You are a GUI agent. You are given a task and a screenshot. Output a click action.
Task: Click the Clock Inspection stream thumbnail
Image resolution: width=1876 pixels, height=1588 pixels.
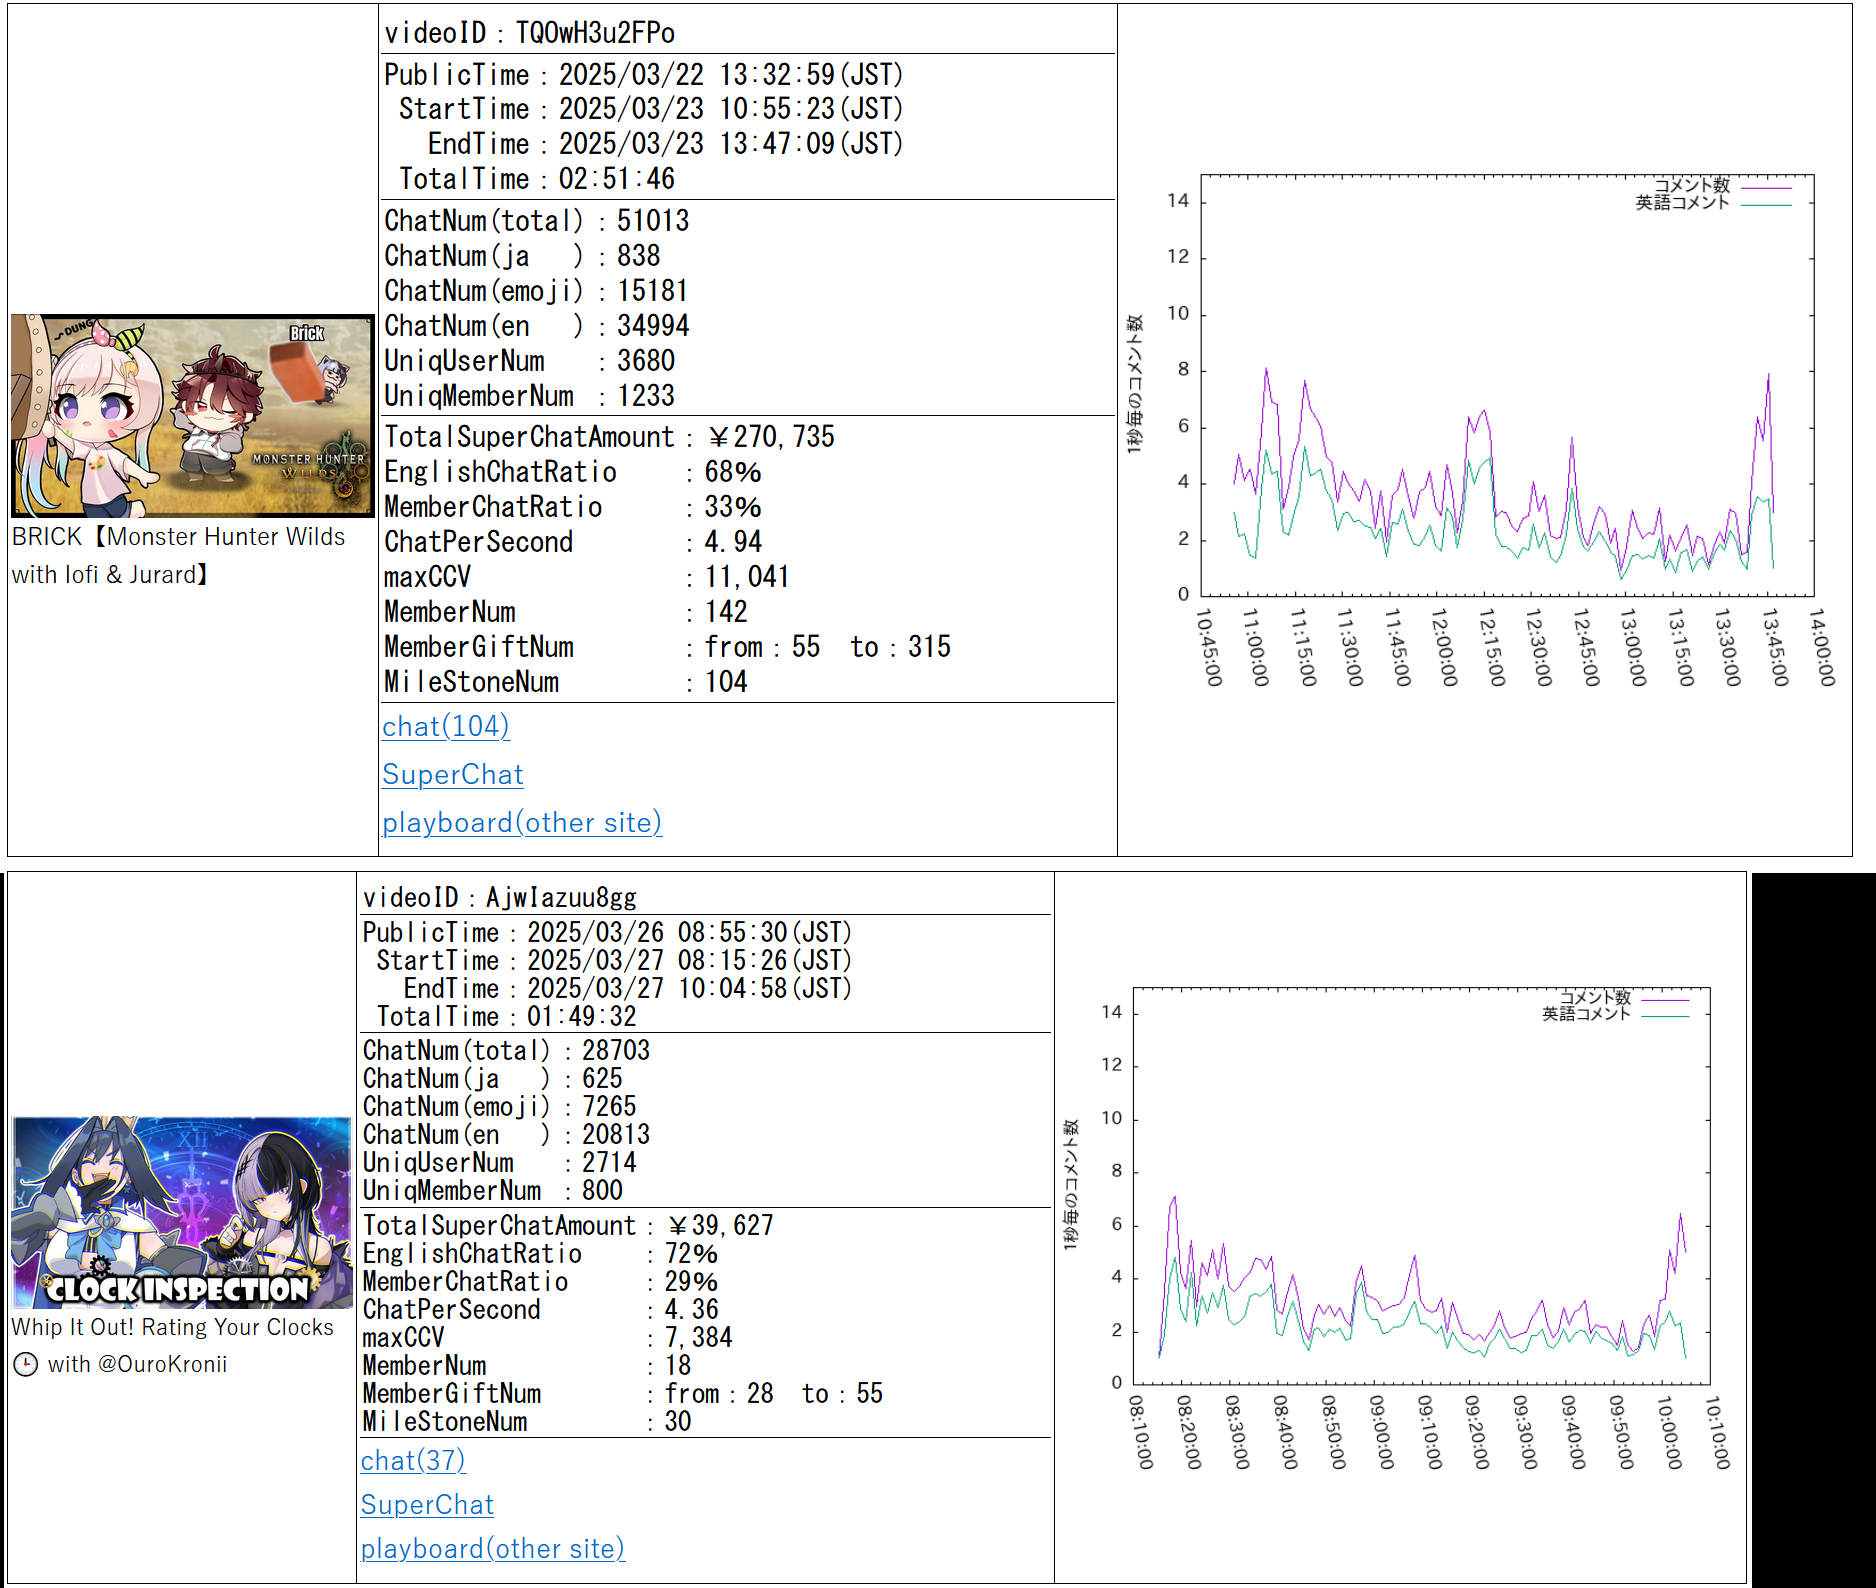[x=182, y=1212]
